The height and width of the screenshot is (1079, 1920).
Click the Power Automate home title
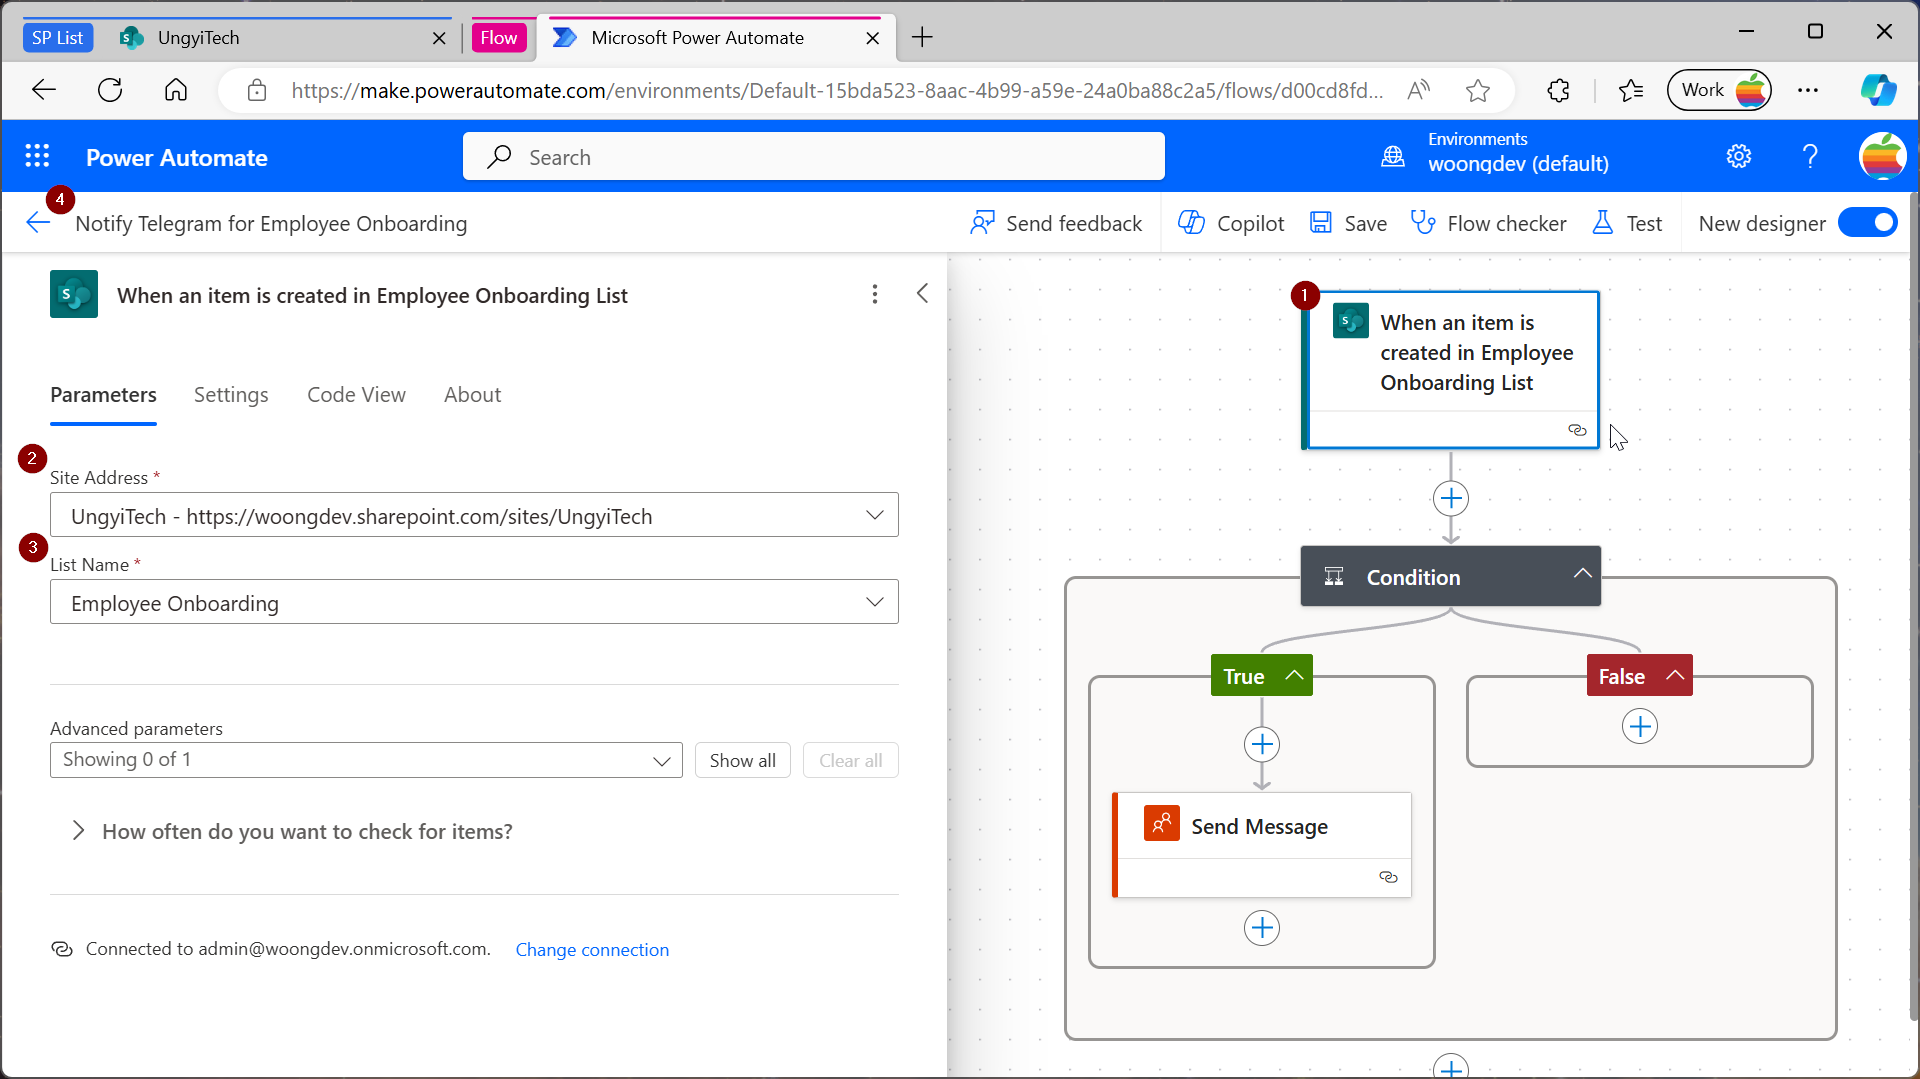click(177, 157)
